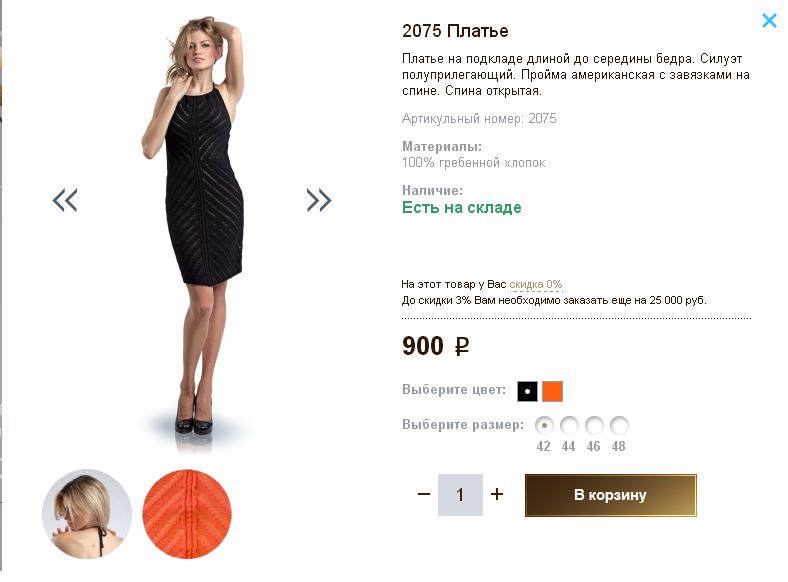Choose the orange color swatch
Screen dimensions: 788x582
coord(552,391)
